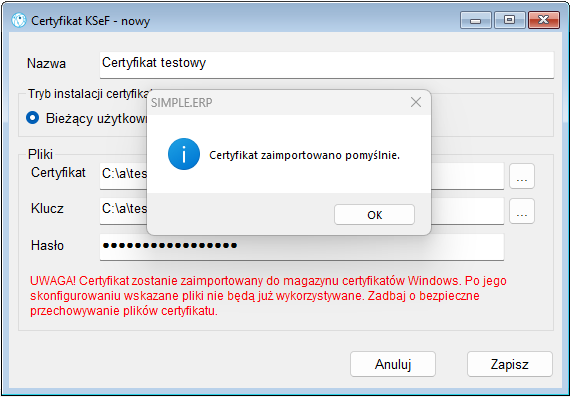Viewport: 570px width, 397px height.
Task: Click the red UWAGA warning text
Action: click(x=268, y=296)
